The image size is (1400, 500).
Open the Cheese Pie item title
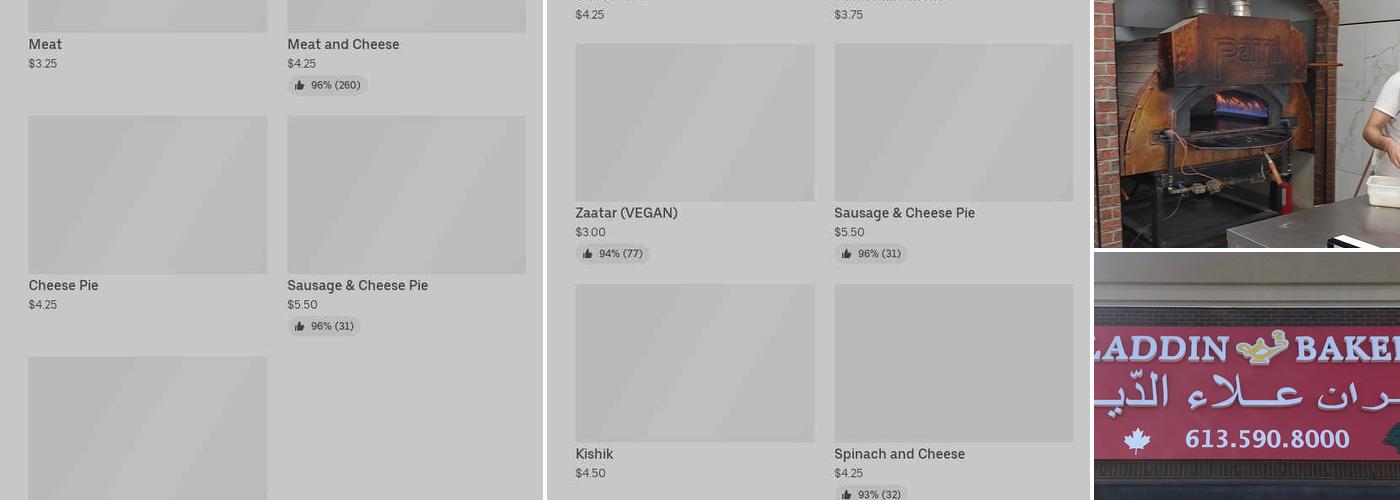[x=63, y=285]
